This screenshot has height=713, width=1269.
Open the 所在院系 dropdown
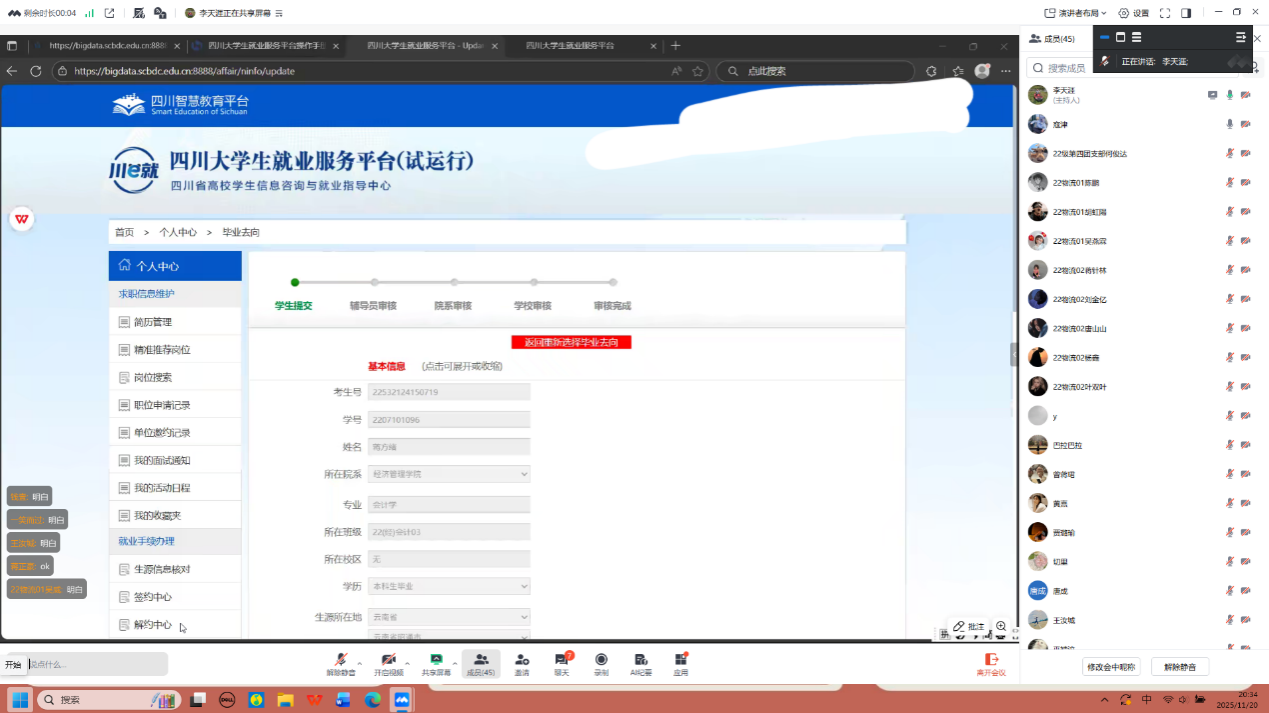[x=449, y=474]
